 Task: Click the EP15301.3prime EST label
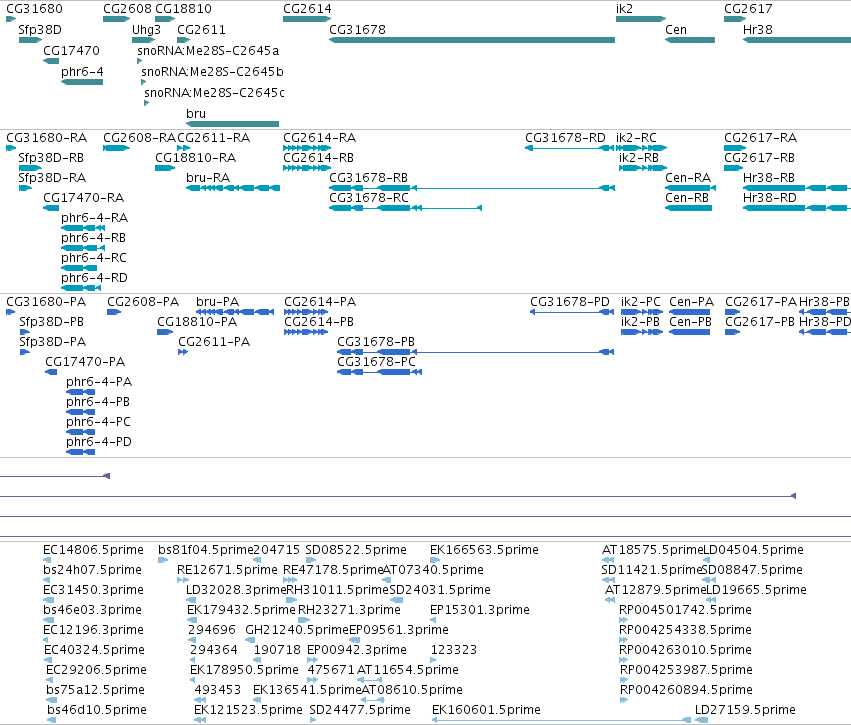(x=480, y=610)
